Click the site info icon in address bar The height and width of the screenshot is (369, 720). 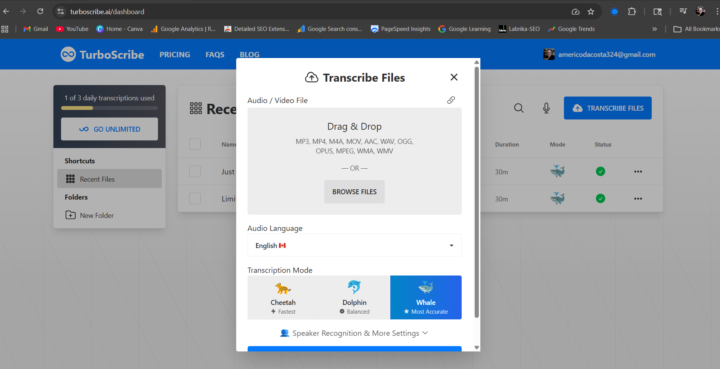click(61, 11)
